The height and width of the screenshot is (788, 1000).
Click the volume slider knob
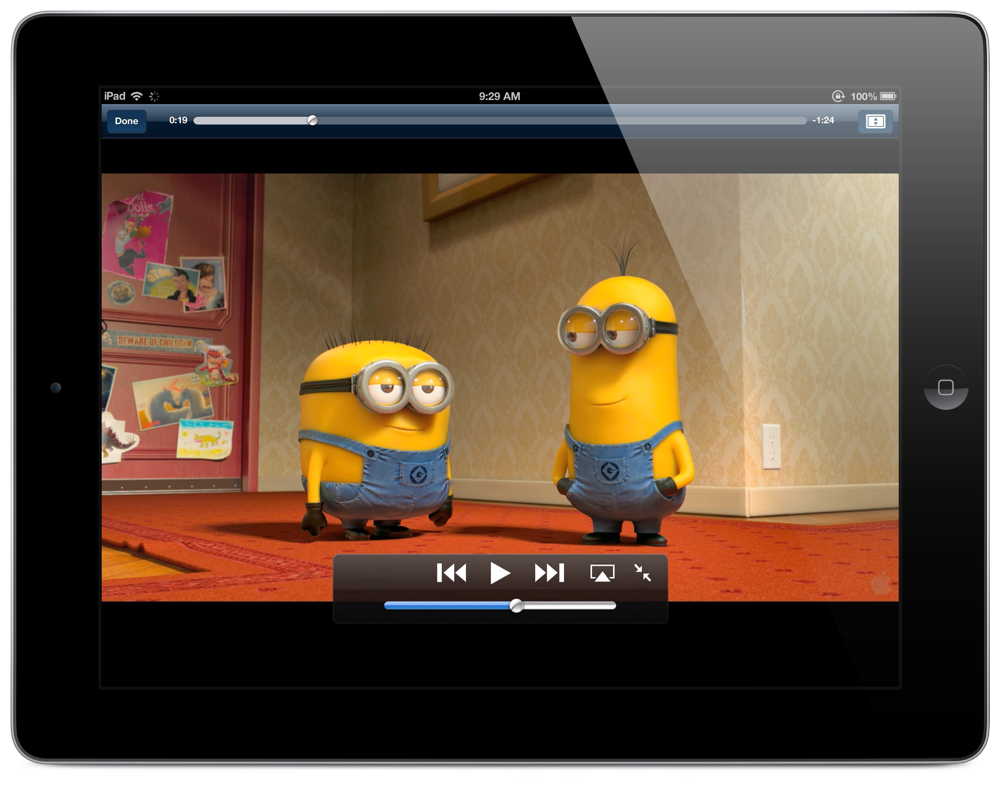tap(517, 606)
